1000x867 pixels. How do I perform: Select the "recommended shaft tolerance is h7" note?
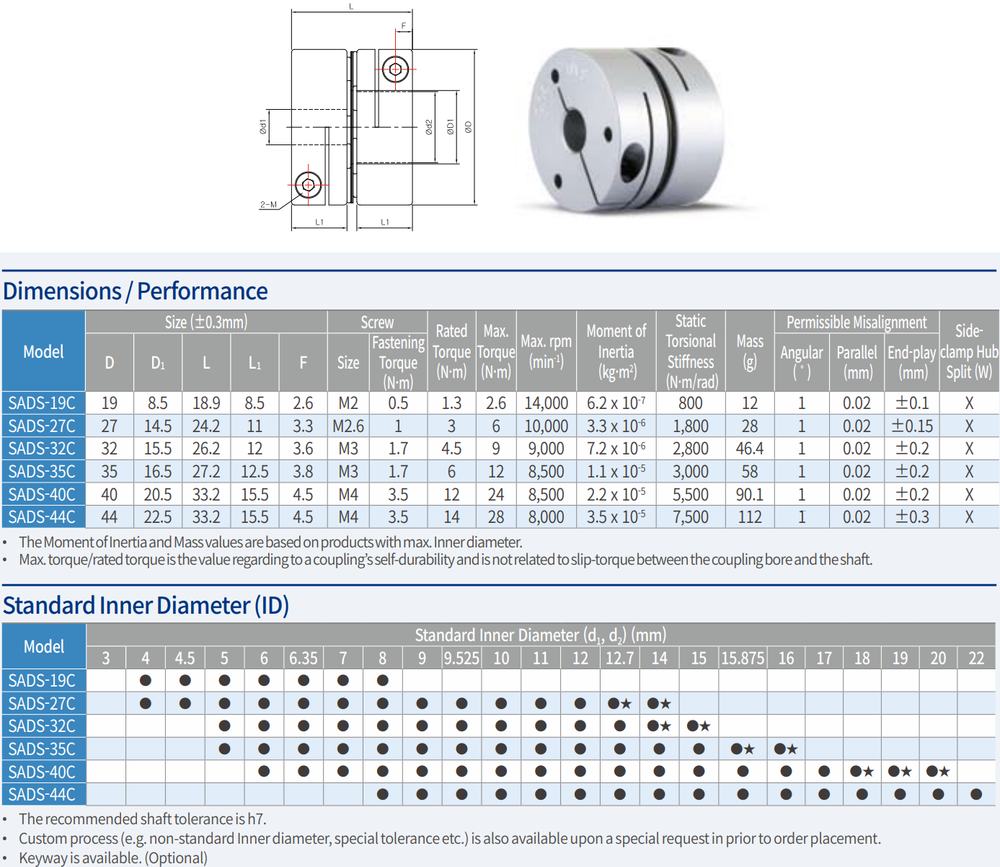(142, 819)
